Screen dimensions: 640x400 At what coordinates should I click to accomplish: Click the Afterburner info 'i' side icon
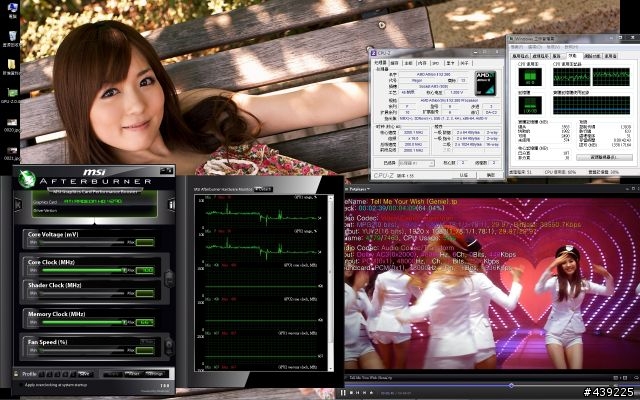(x=171, y=204)
